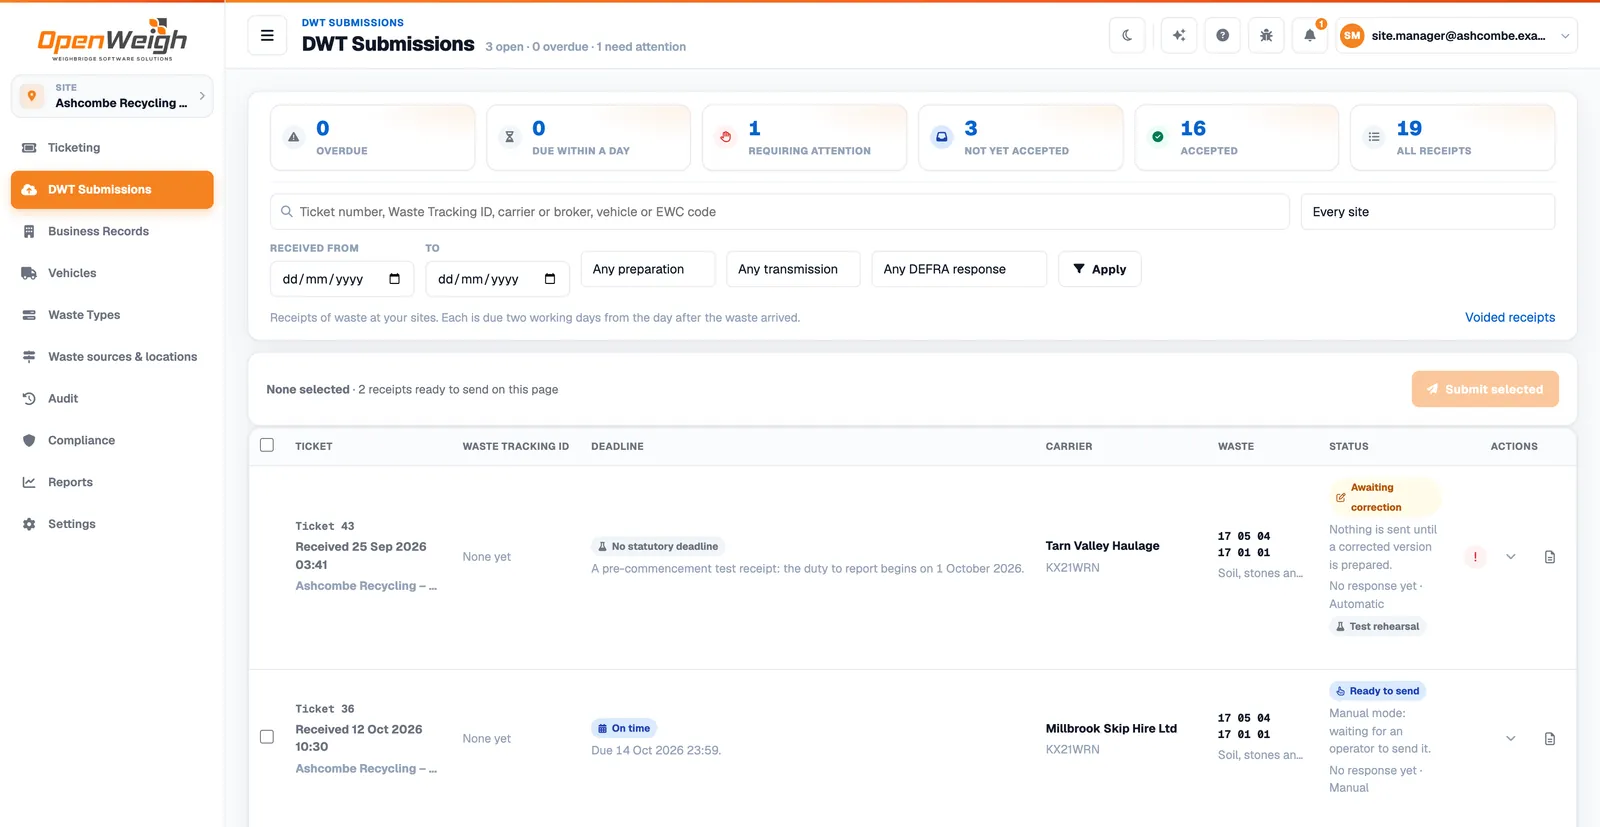Viewport: 1600px width, 827px height.
Task: Click calendar icon in To date field
Action: click(x=550, y=279)
